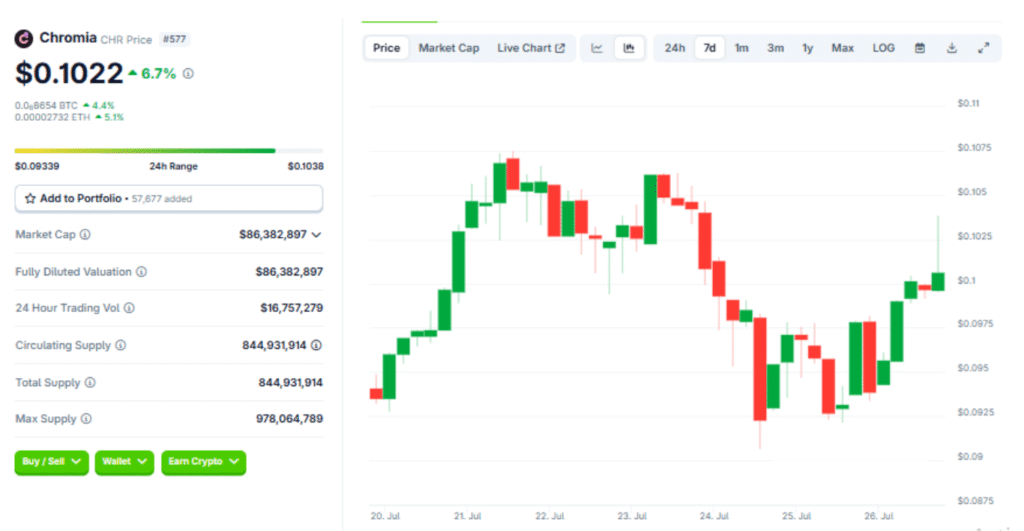Select the 24h time range
The width and height of the screenshot is (1024, 531).
675,48
